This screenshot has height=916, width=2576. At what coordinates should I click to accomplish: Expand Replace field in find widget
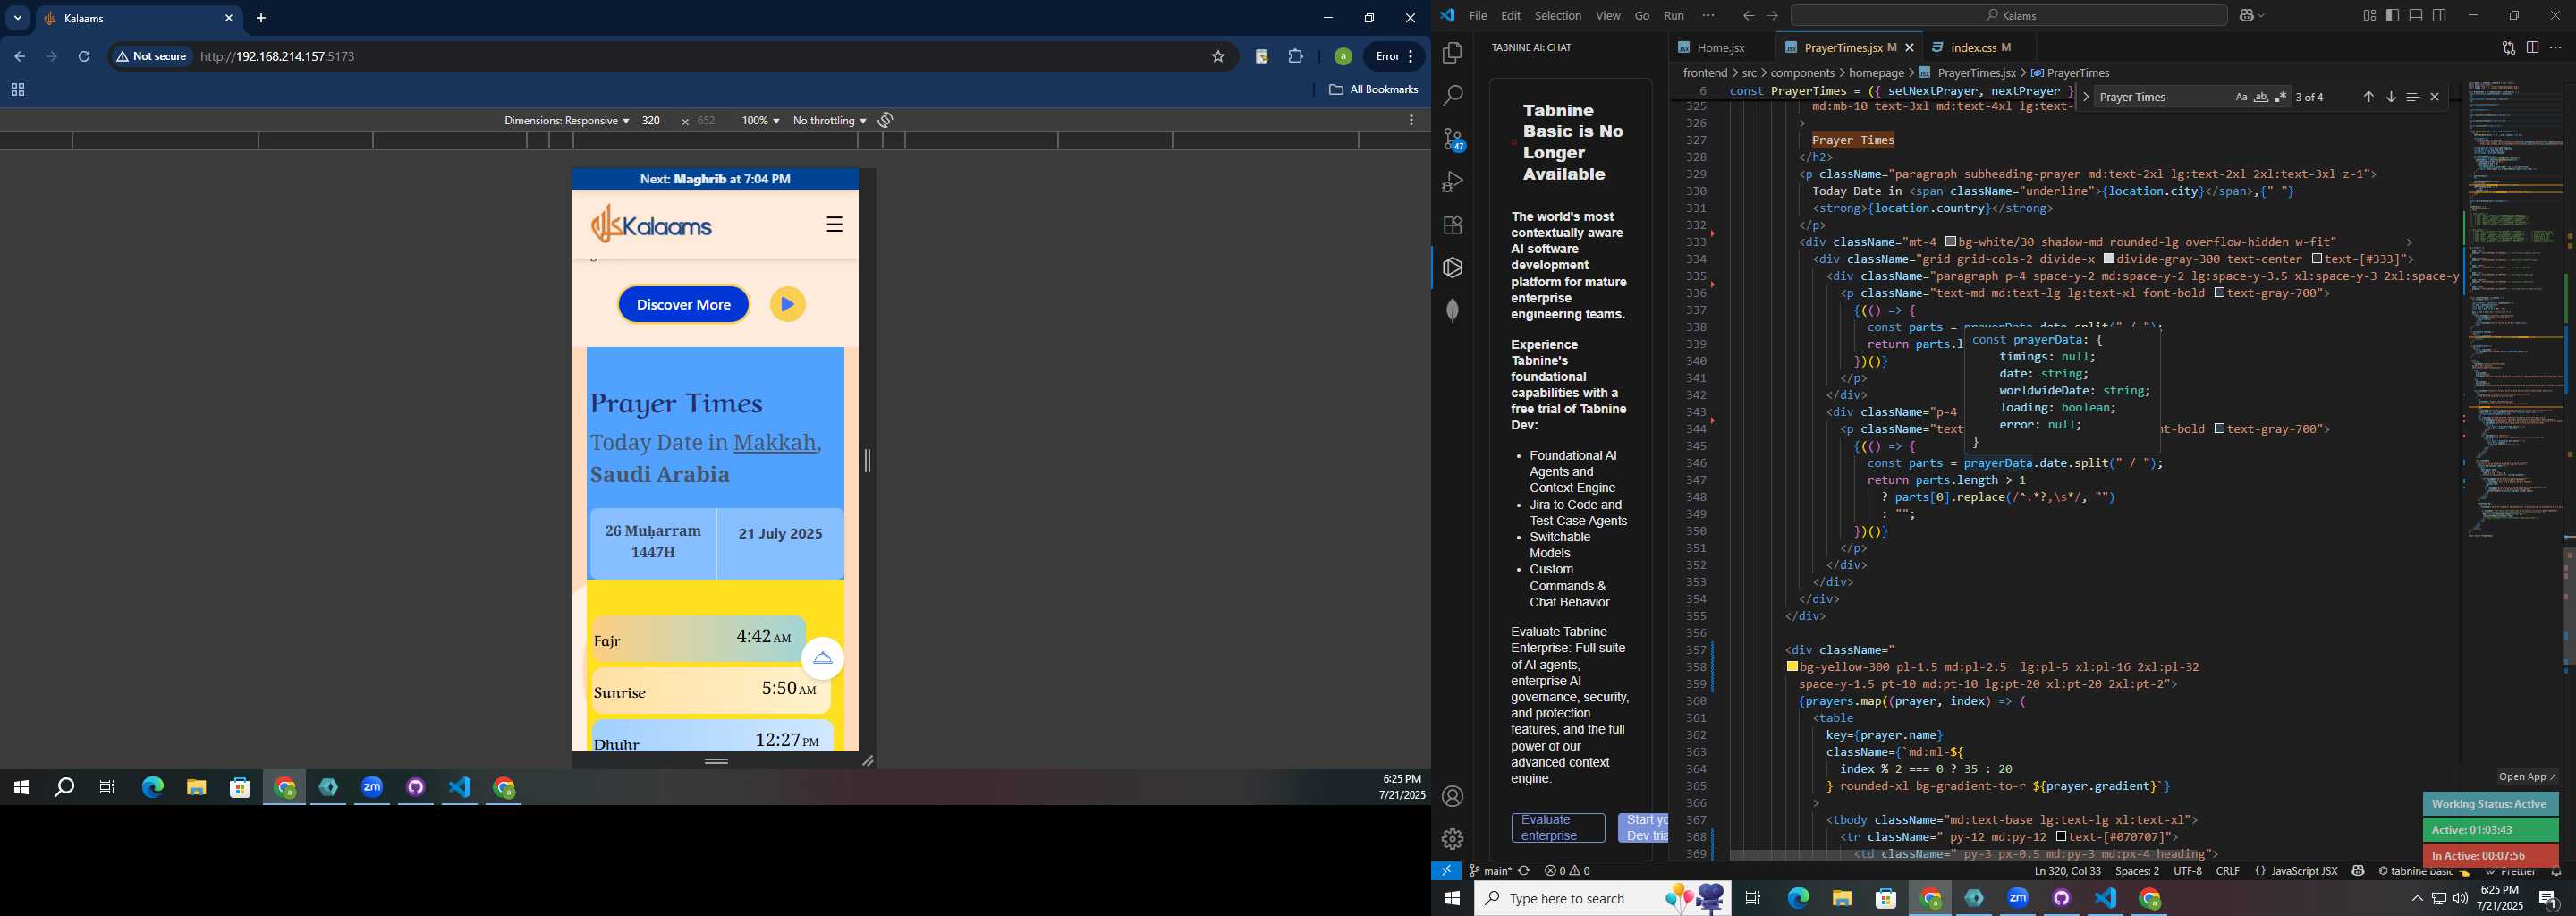tap(2085, 97)
